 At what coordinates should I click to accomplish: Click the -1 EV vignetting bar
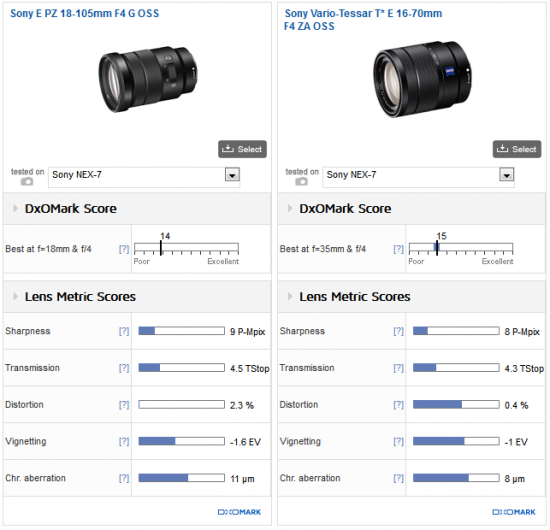456,441
